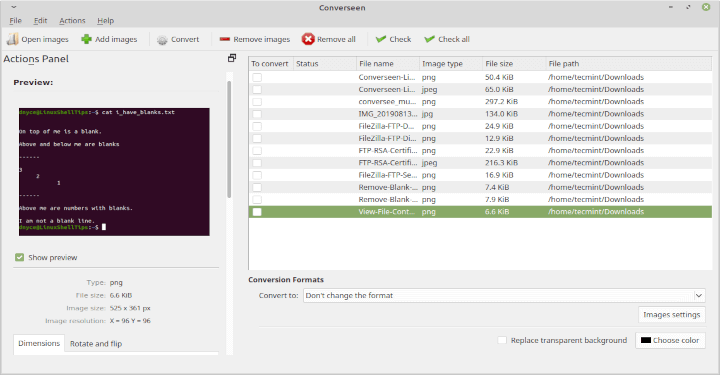Select the FTP-RSA-Certifi 22.9 KiB row
This screenshot has width=720, height=375.
click(480, 151)
